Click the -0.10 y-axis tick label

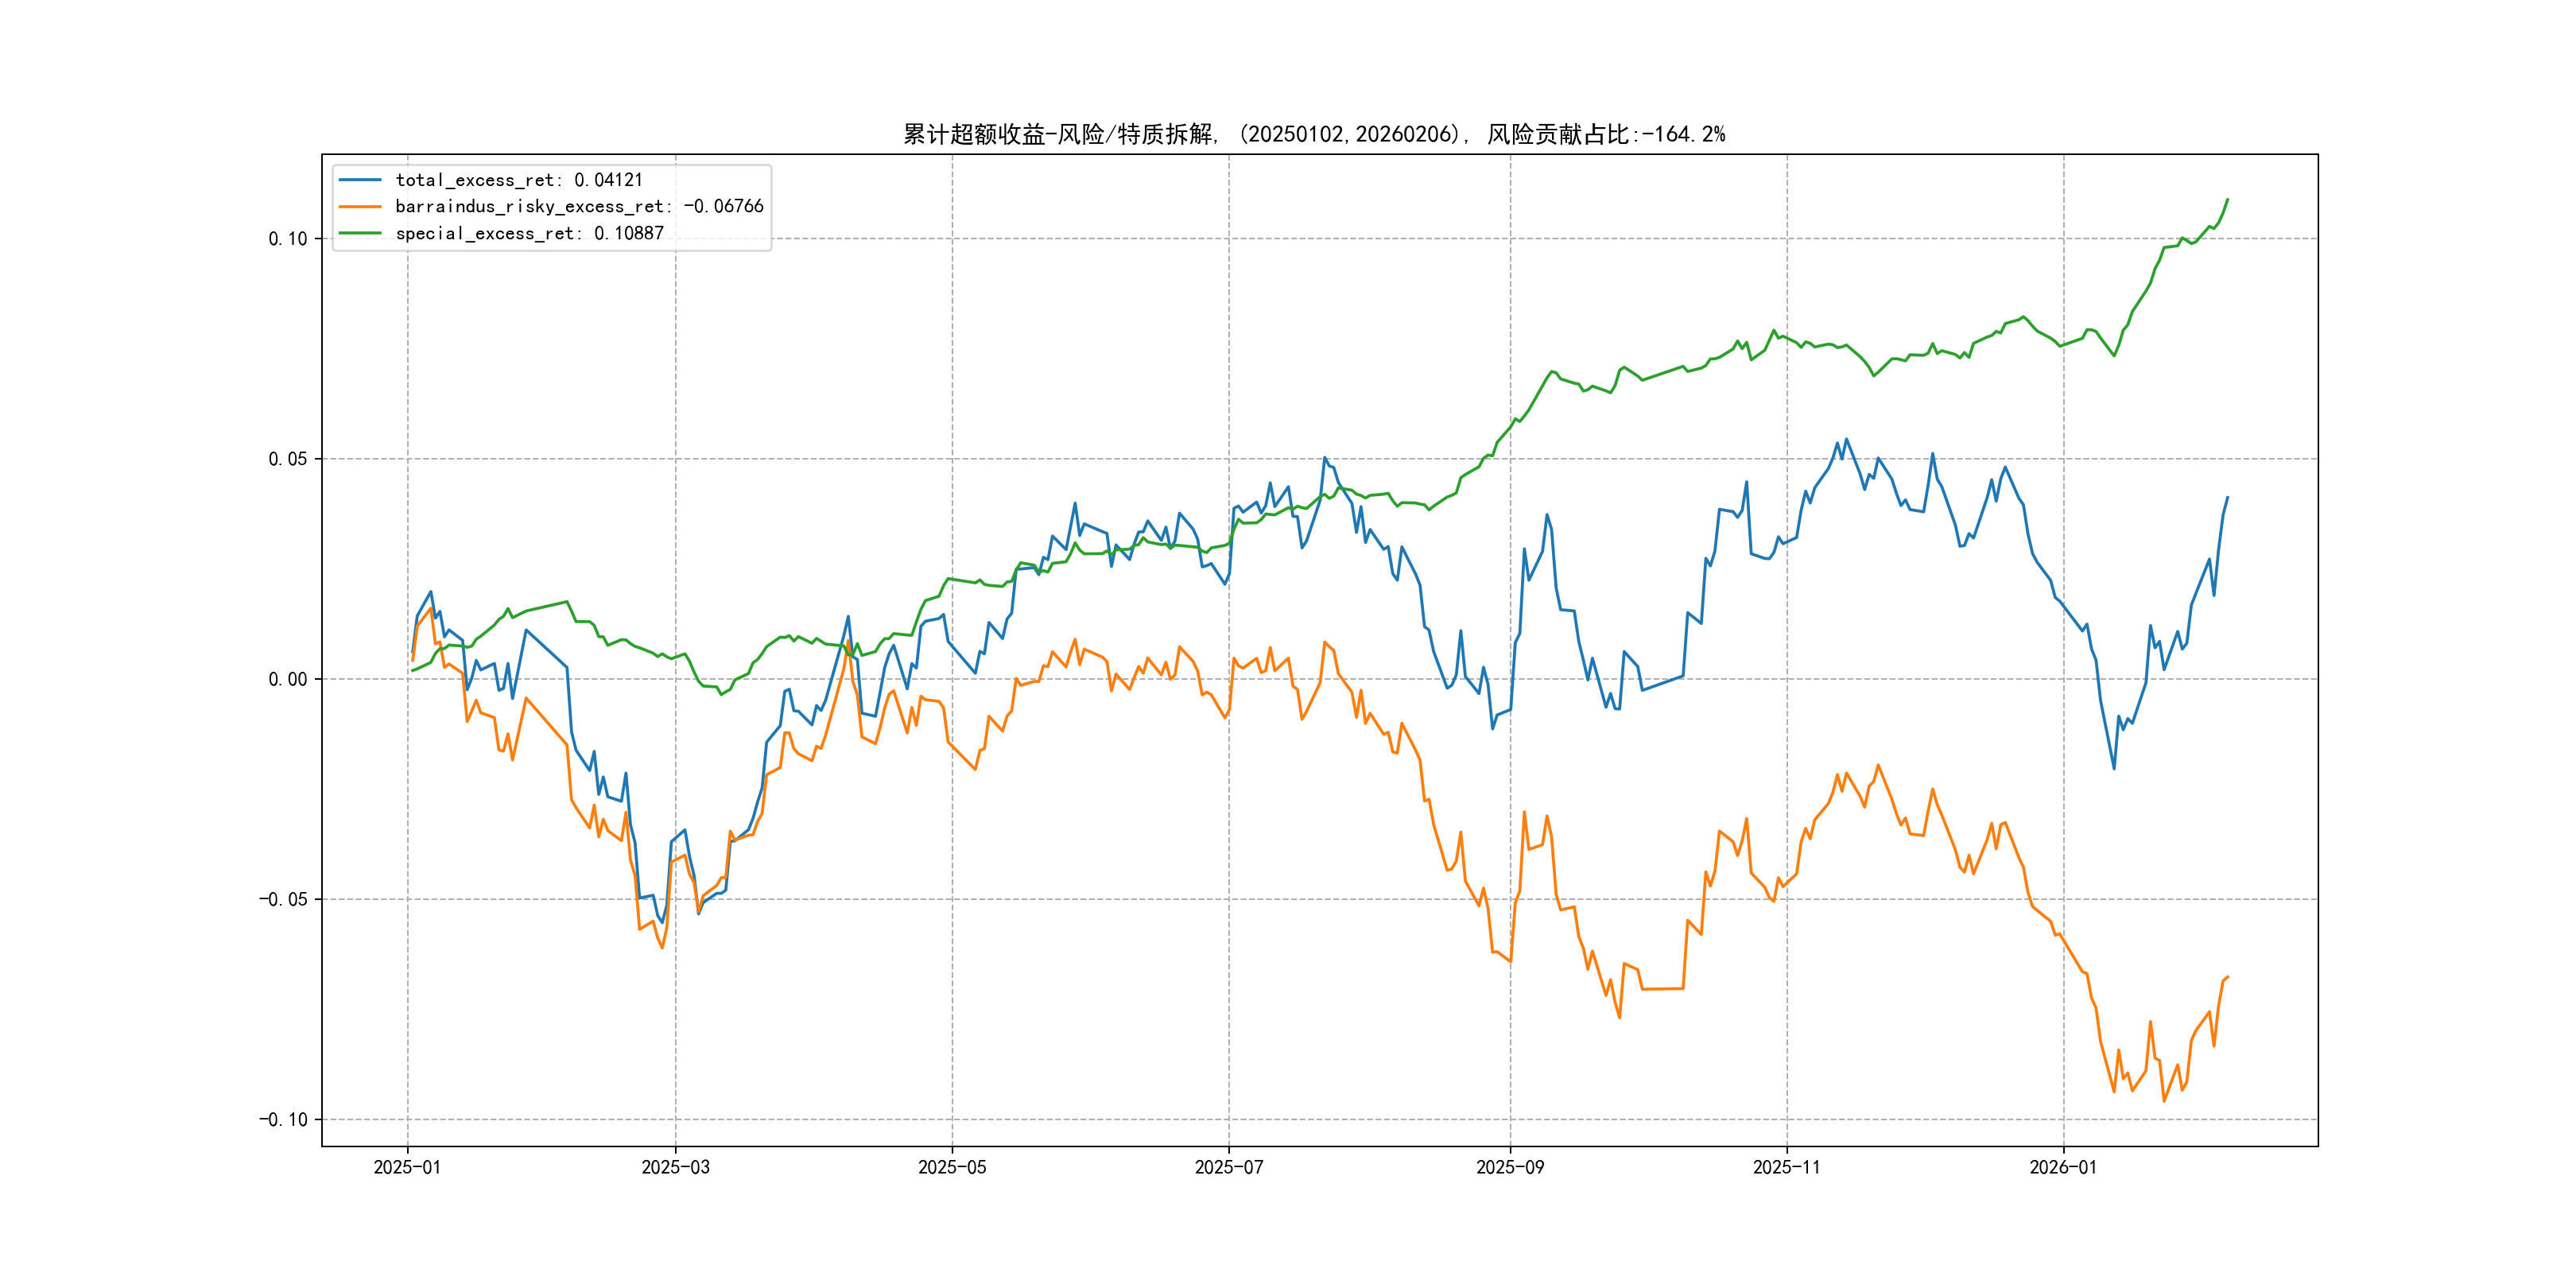(283, 1119)
